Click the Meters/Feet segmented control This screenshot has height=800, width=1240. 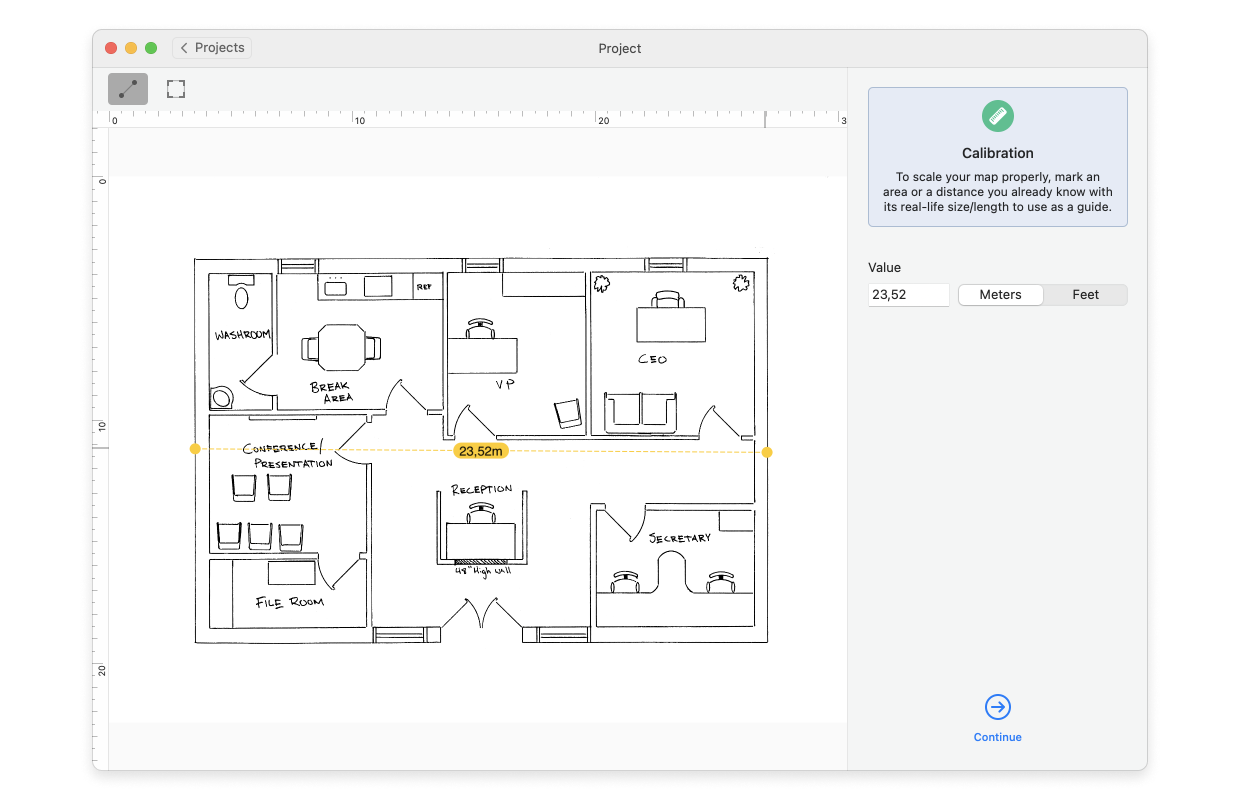pos(1042,294)
